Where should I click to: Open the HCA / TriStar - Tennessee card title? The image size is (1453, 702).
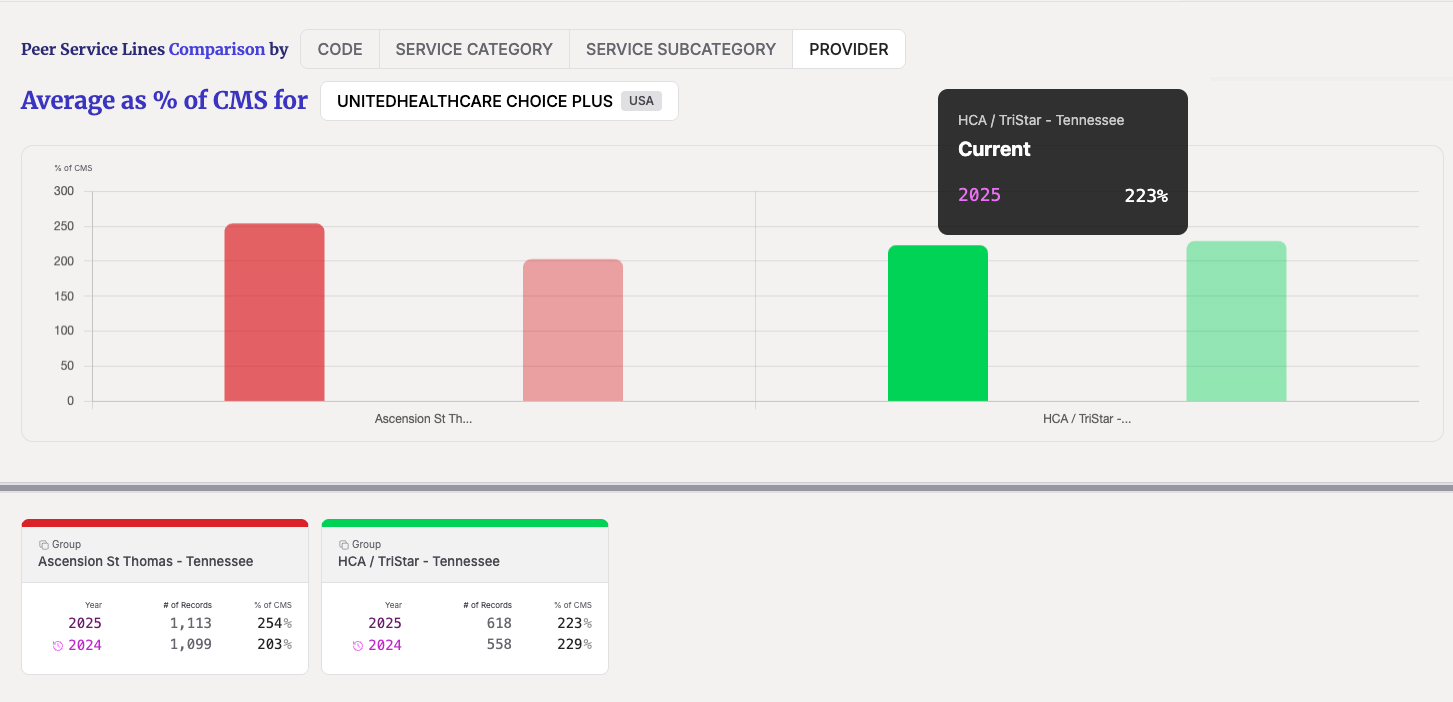pos(419,561)
